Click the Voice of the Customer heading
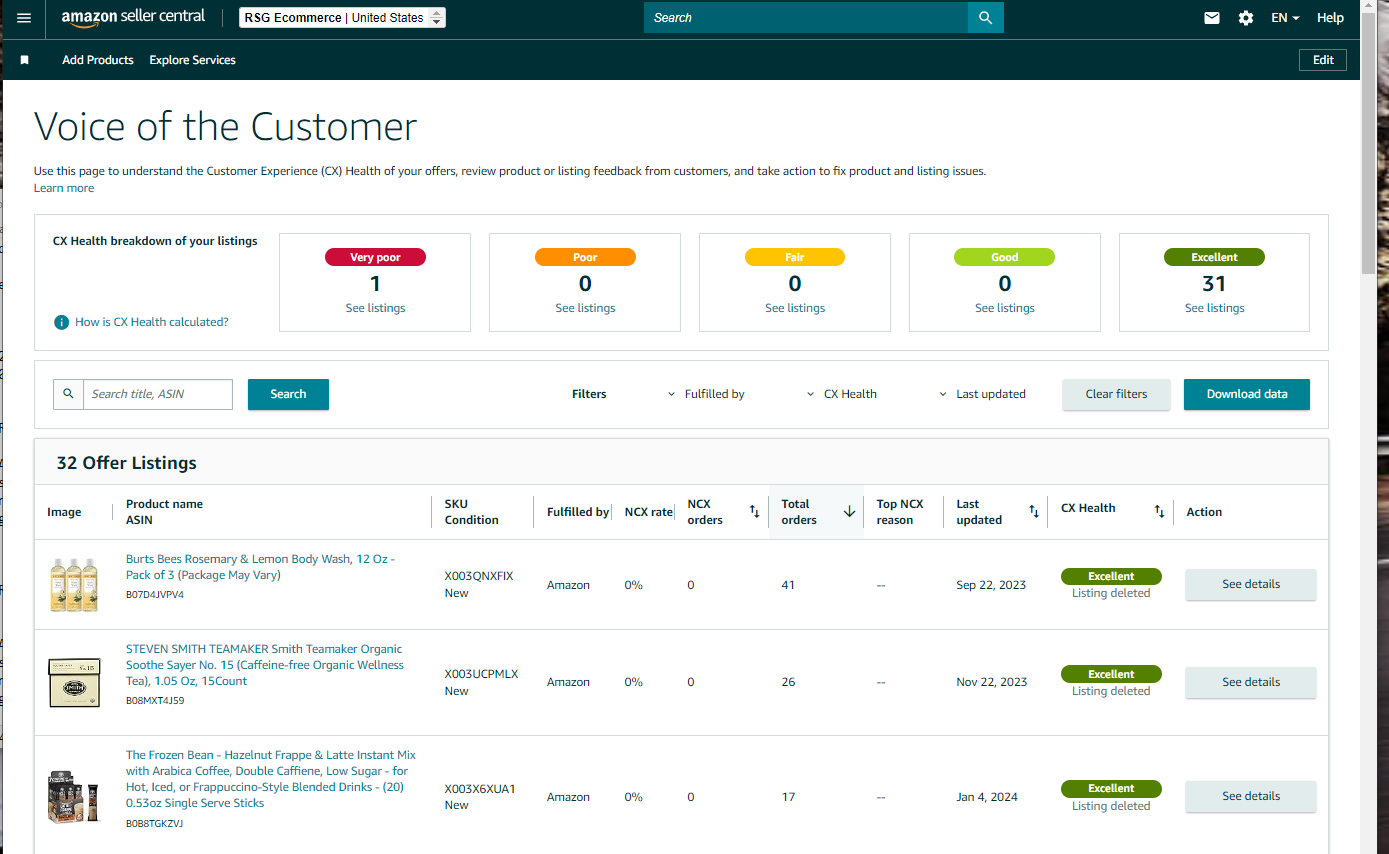The height and width of the screenshot is (854, 1389). pos(226,127)
